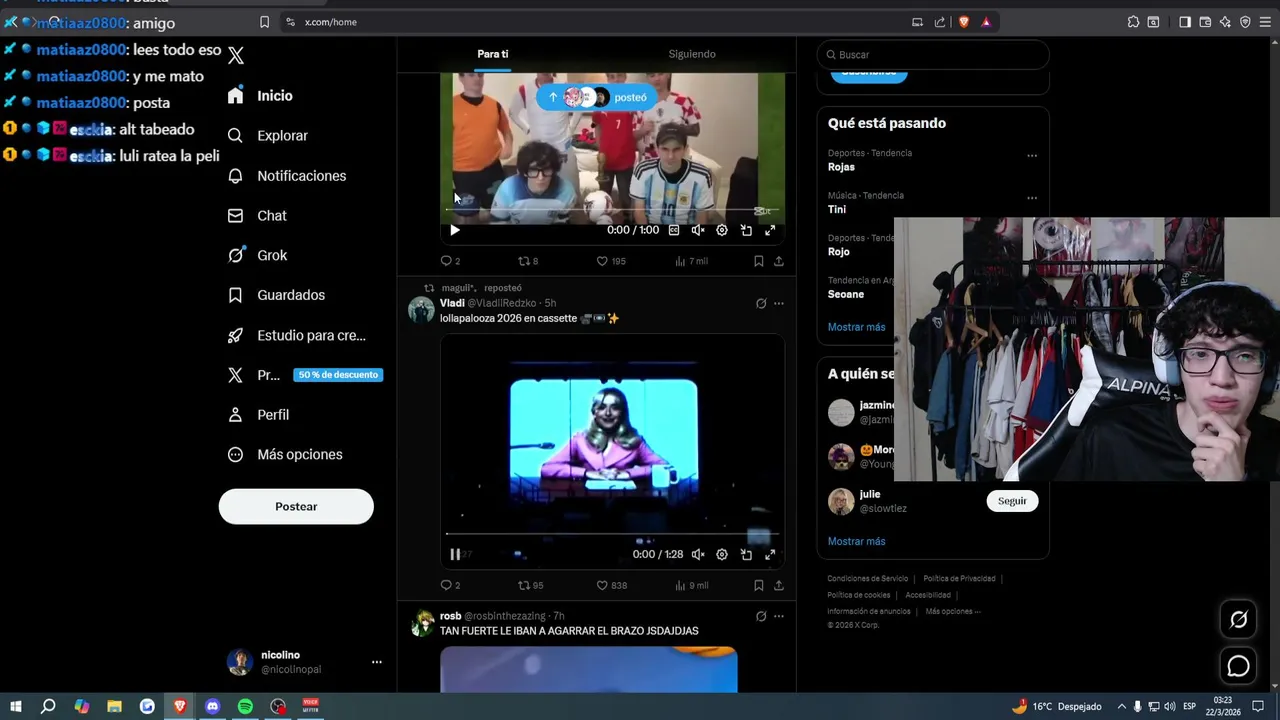Pause the lollapalooza cassette video
This screenshot has width=1280, height=720.
coord(455,554)
